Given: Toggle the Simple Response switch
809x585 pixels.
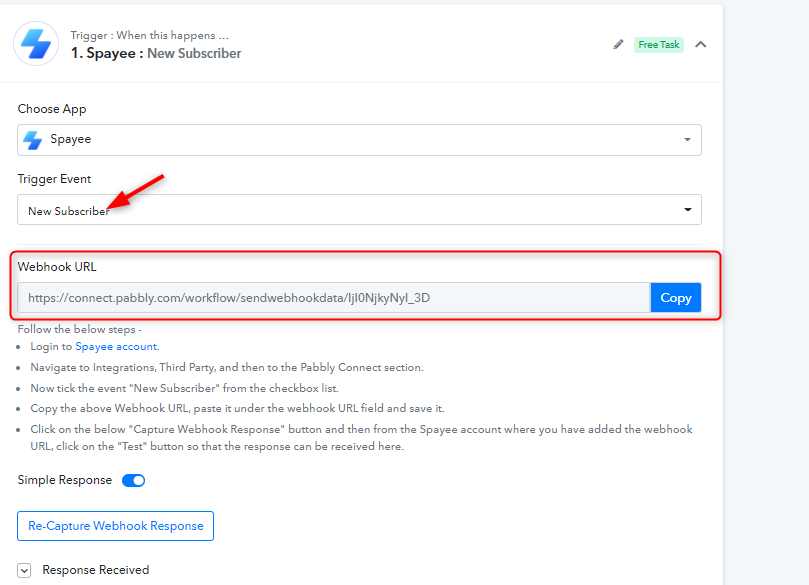Looking at the screenshot, I should 134,480.
